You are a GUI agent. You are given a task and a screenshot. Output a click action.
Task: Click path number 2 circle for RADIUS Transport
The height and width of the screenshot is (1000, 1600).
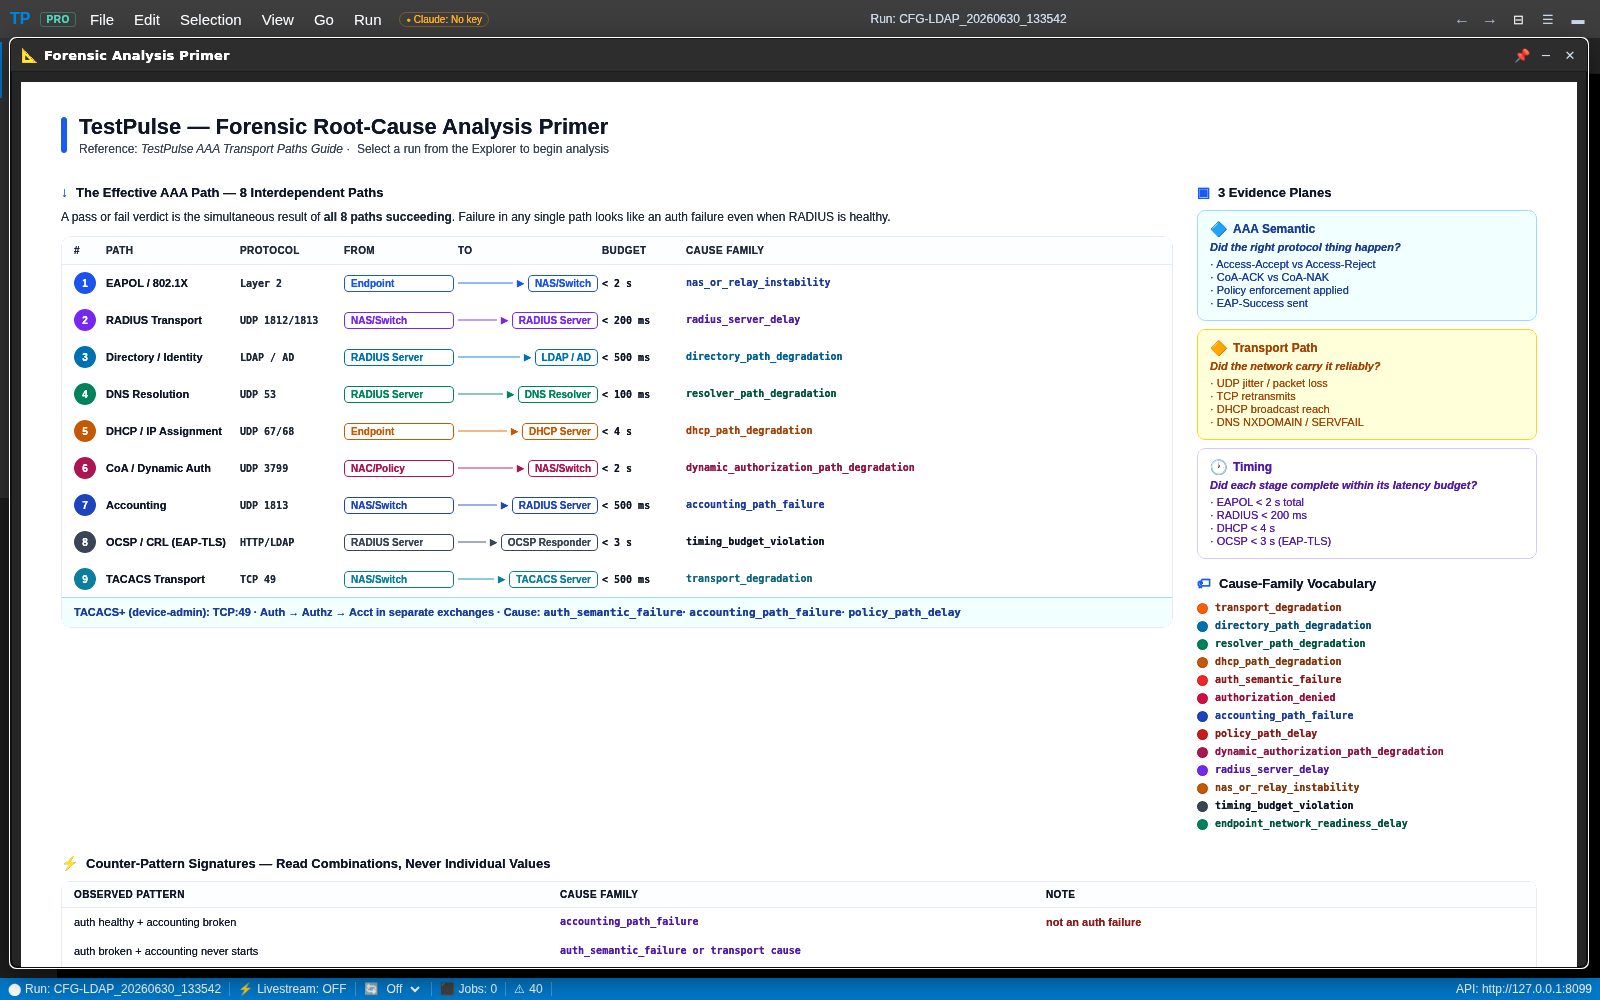click(x=85, y=320)
